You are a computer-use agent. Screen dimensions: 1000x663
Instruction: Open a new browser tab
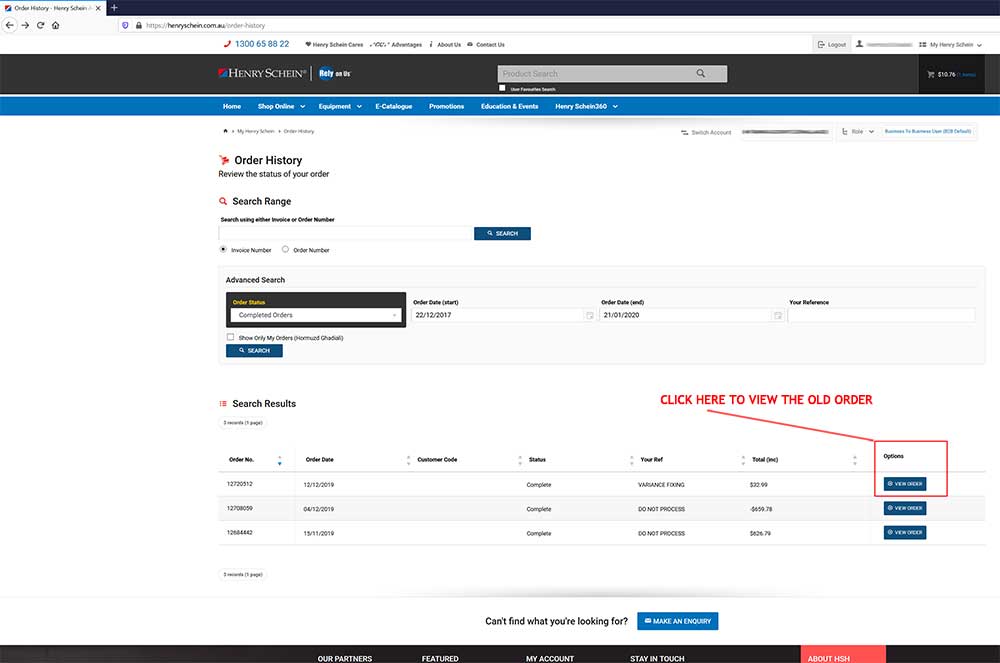coord(114,7)
